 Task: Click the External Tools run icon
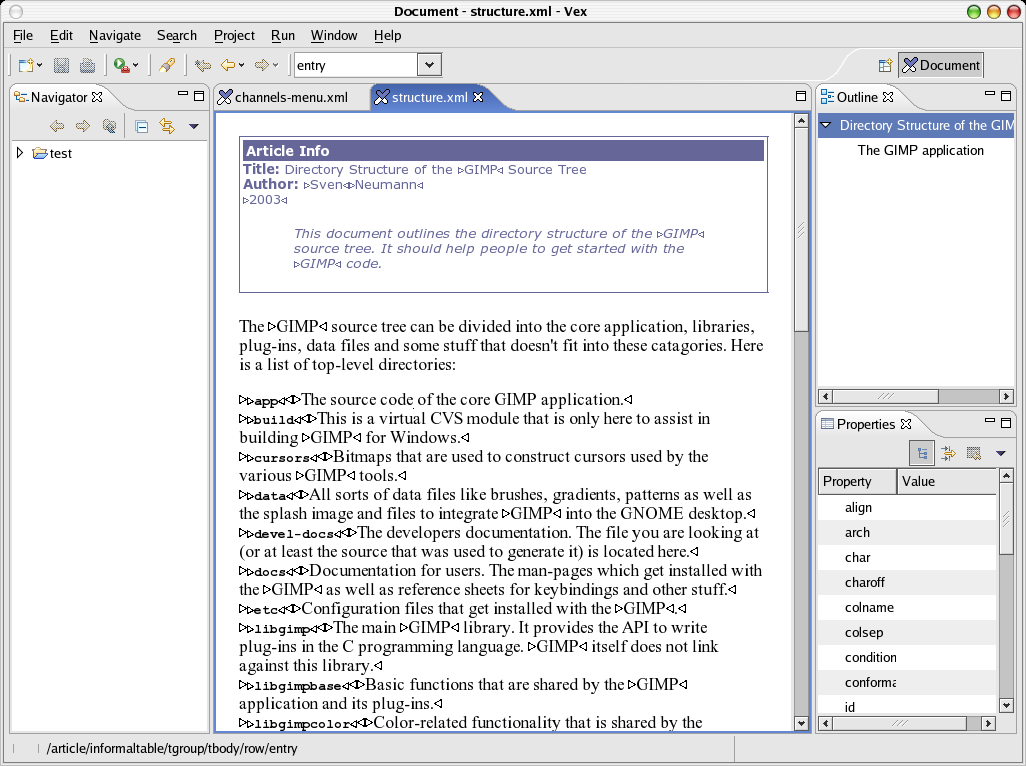[x=122, y=65]
